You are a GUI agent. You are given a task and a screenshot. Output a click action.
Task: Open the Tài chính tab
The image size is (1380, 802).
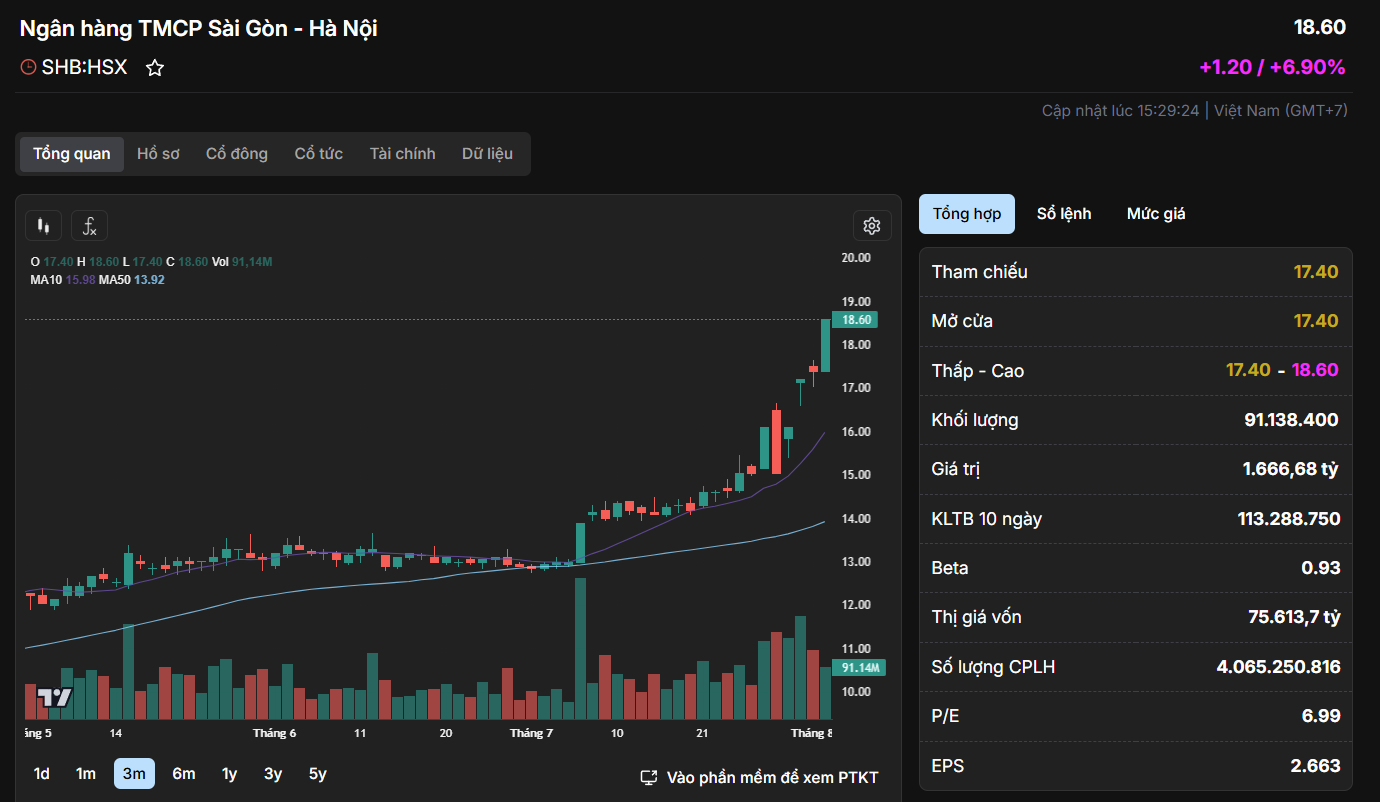402,154
